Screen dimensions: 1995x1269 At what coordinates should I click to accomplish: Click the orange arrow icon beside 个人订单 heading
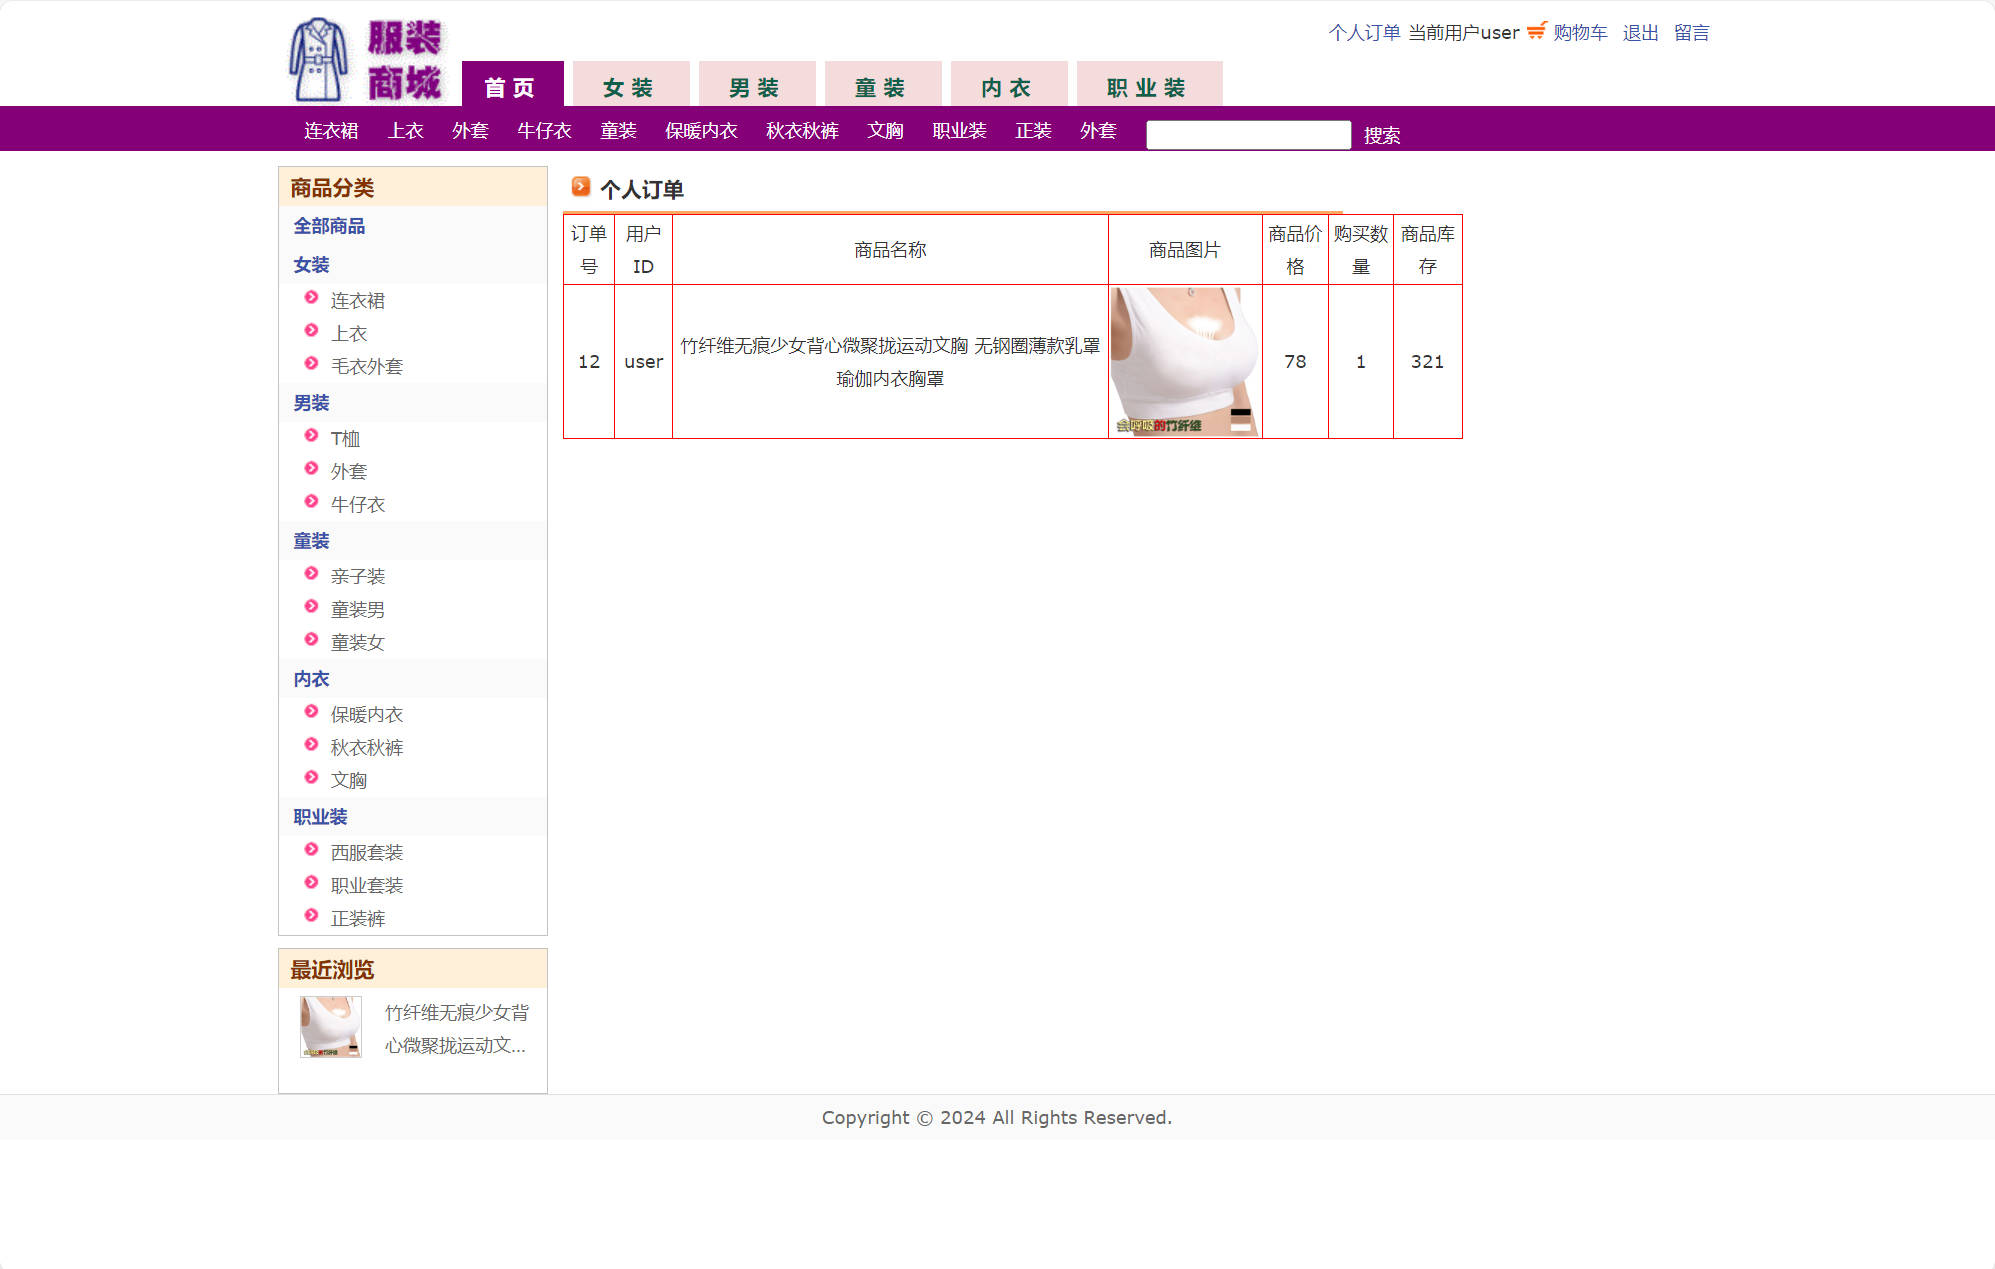[580, 187]
